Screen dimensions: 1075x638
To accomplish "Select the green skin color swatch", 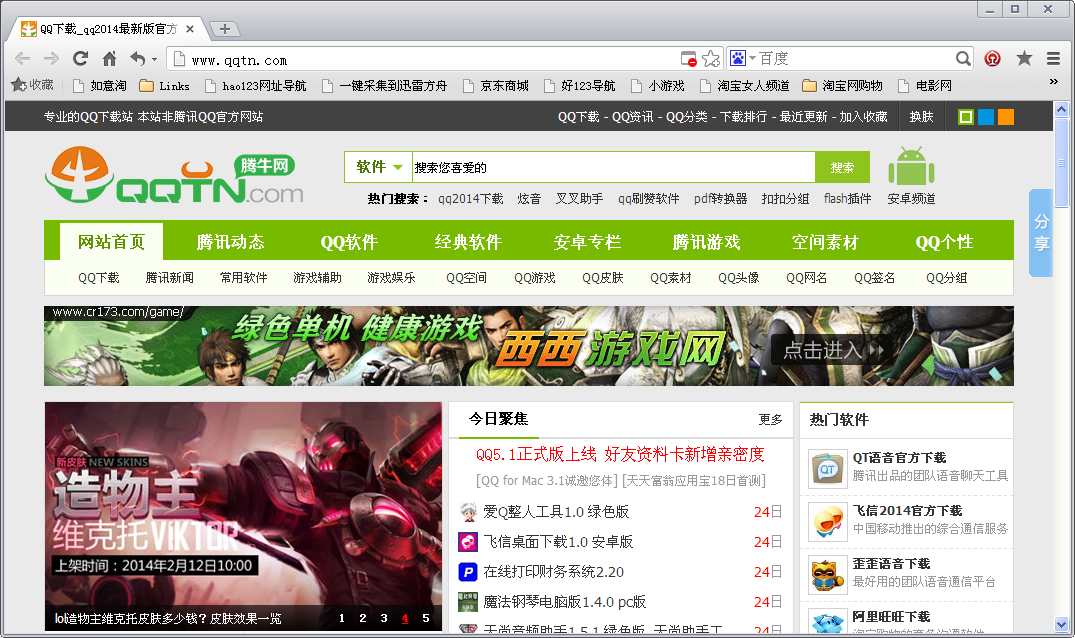I will pyautogui.click(x=965, y=116).
